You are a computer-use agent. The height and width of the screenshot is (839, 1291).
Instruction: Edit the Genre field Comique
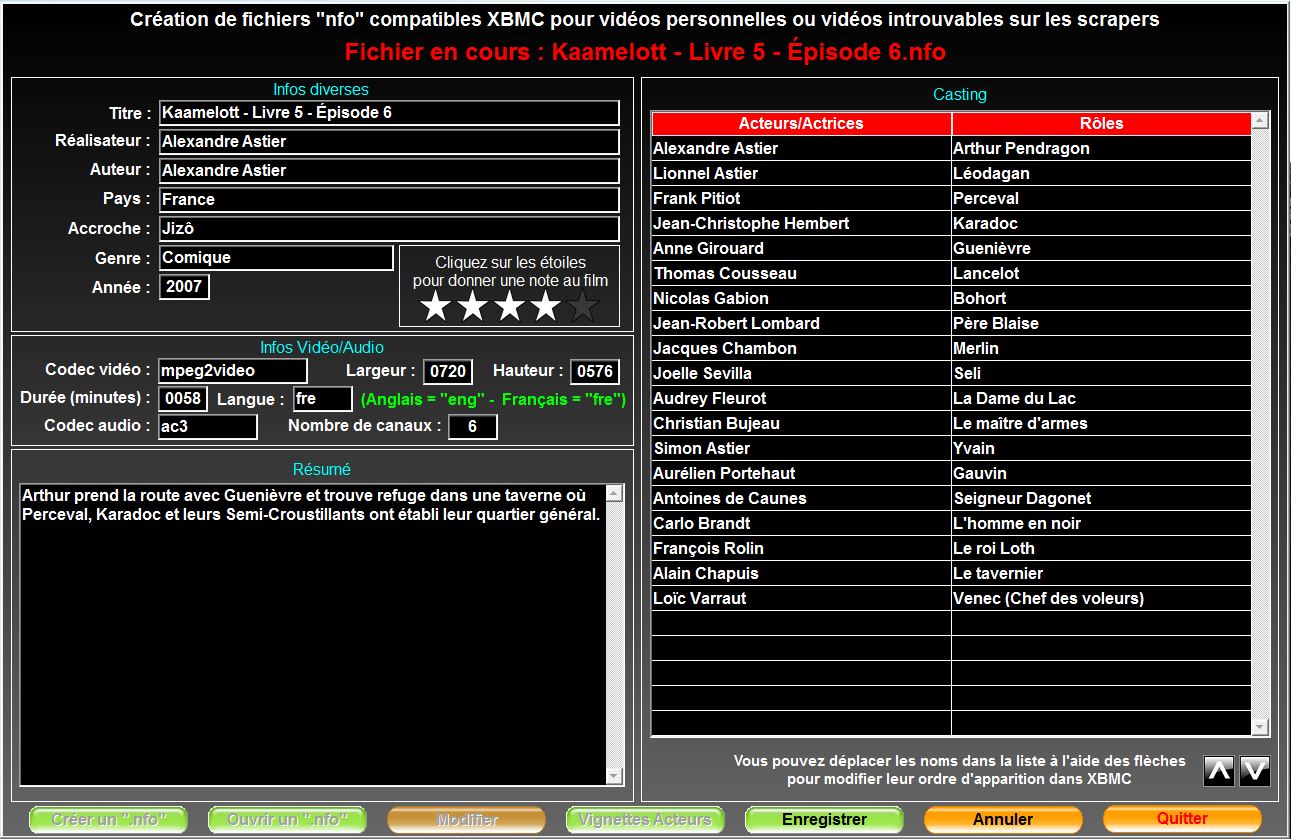(276, 258)
